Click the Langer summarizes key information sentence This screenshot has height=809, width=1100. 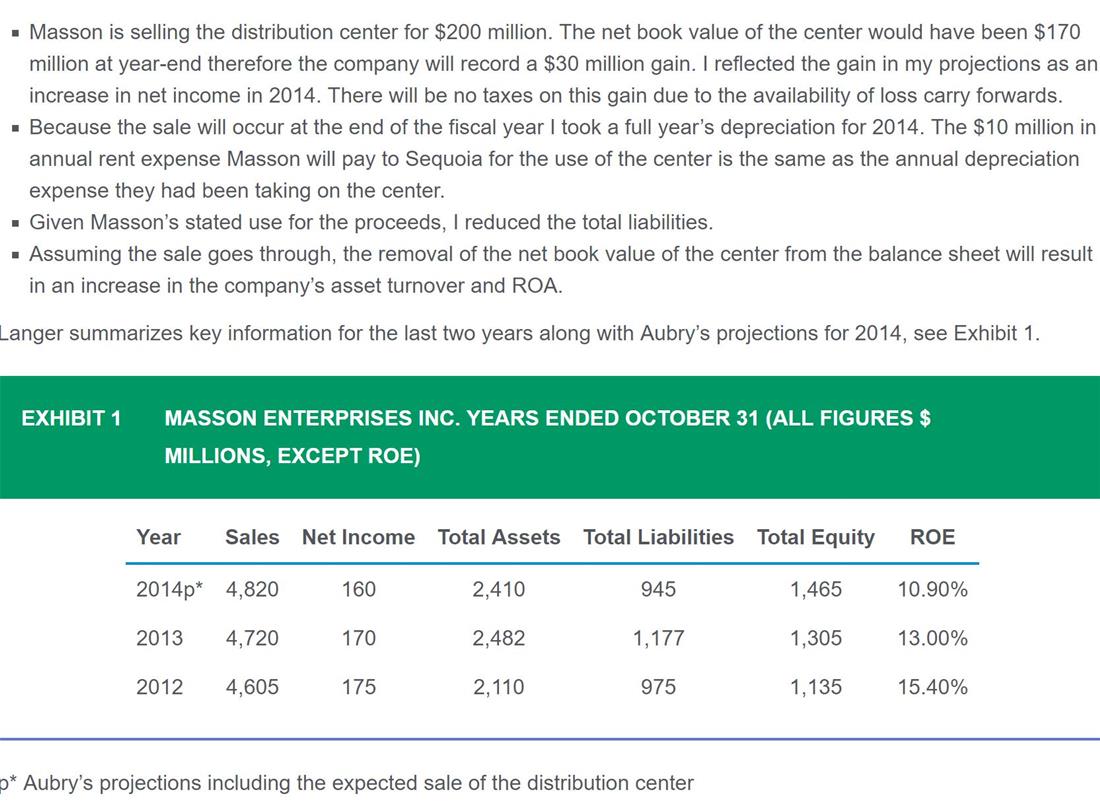[519, 333]
